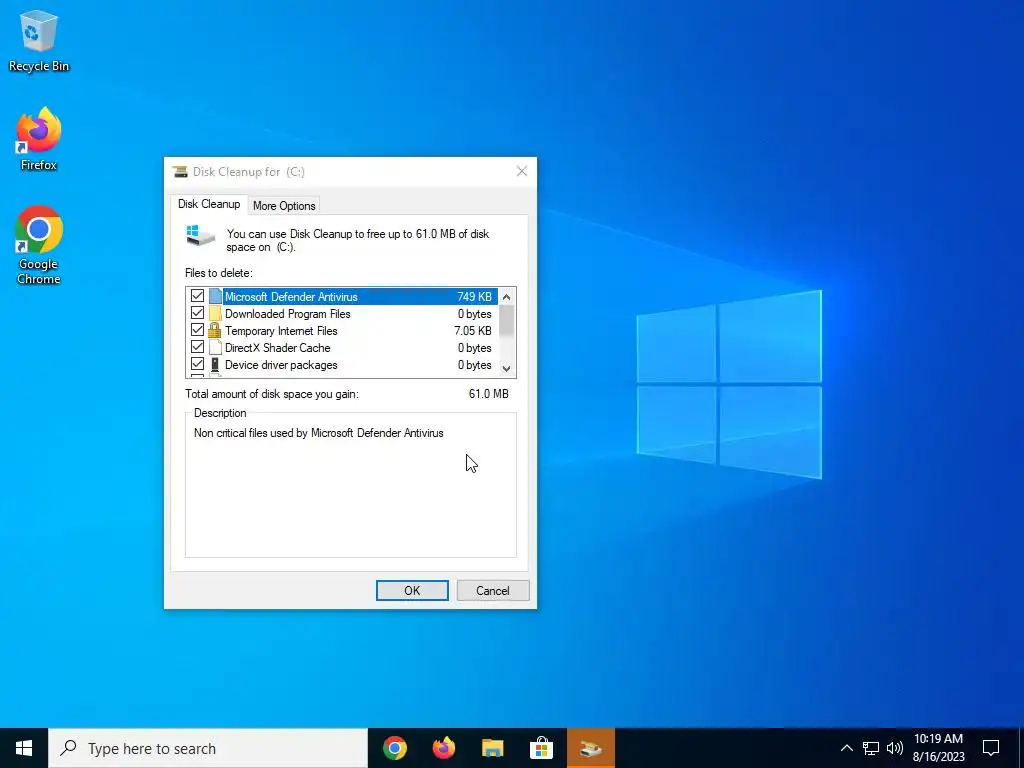Close the Disk Cleanup dialog
This screenshot has width=1024, height=768.
pos(522,171)
